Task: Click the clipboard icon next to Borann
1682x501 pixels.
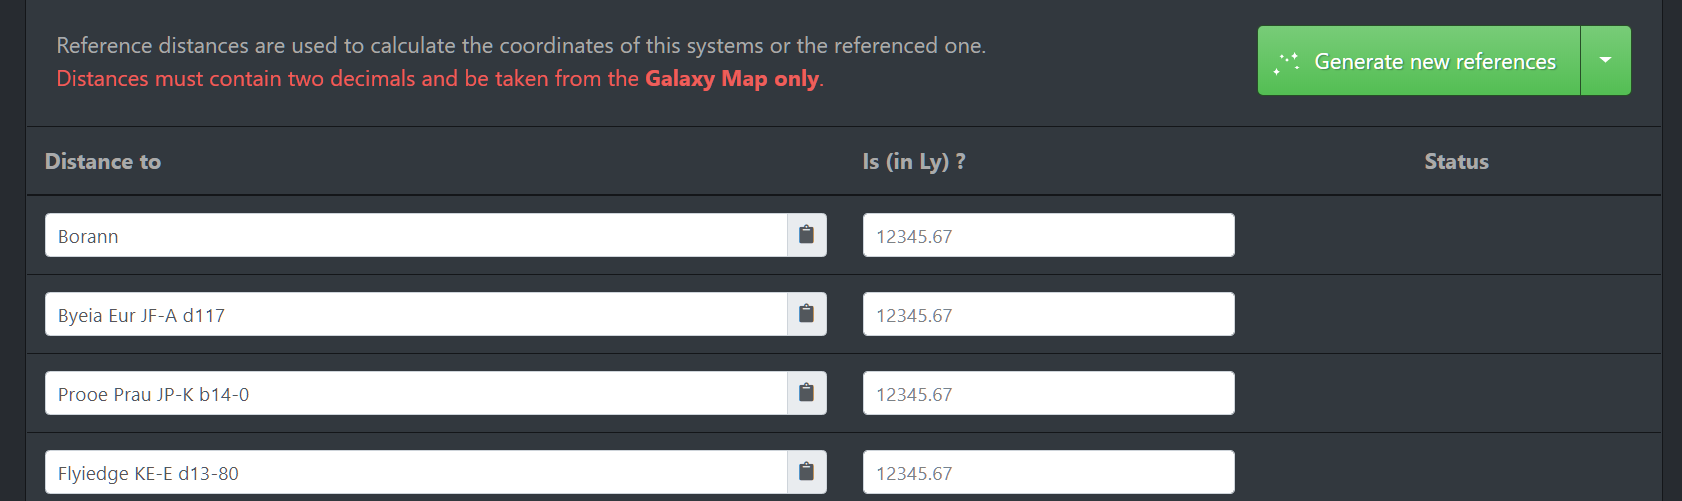Action: click(x=806, y=235)
